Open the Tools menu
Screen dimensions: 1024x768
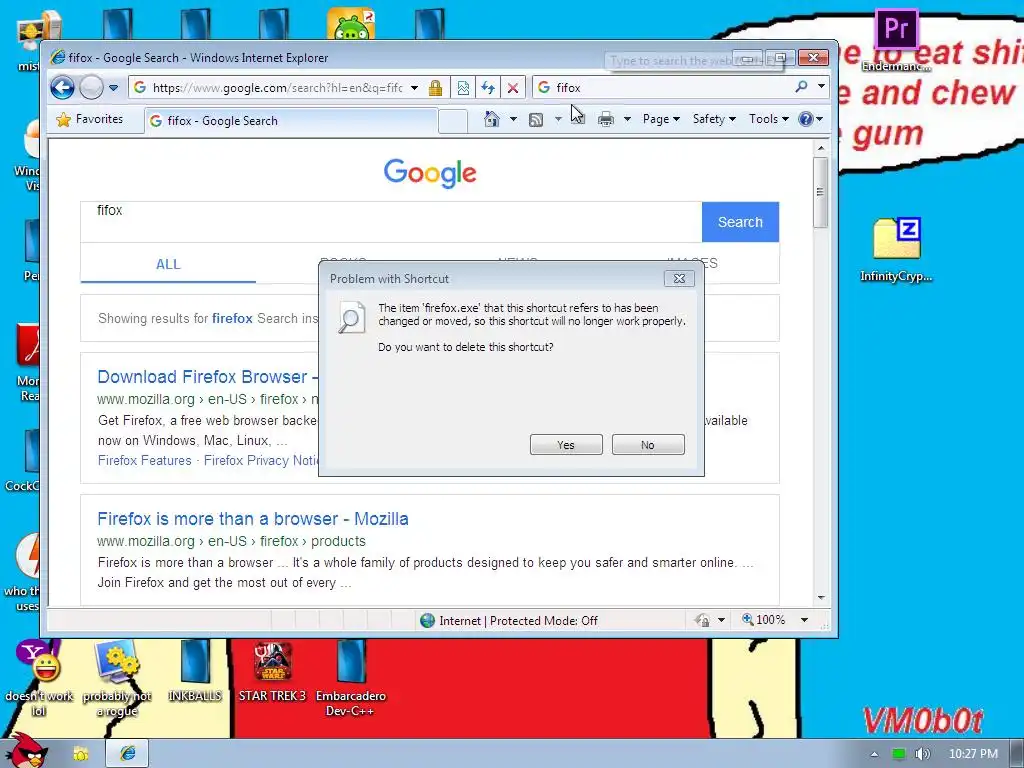coord(769,119)
